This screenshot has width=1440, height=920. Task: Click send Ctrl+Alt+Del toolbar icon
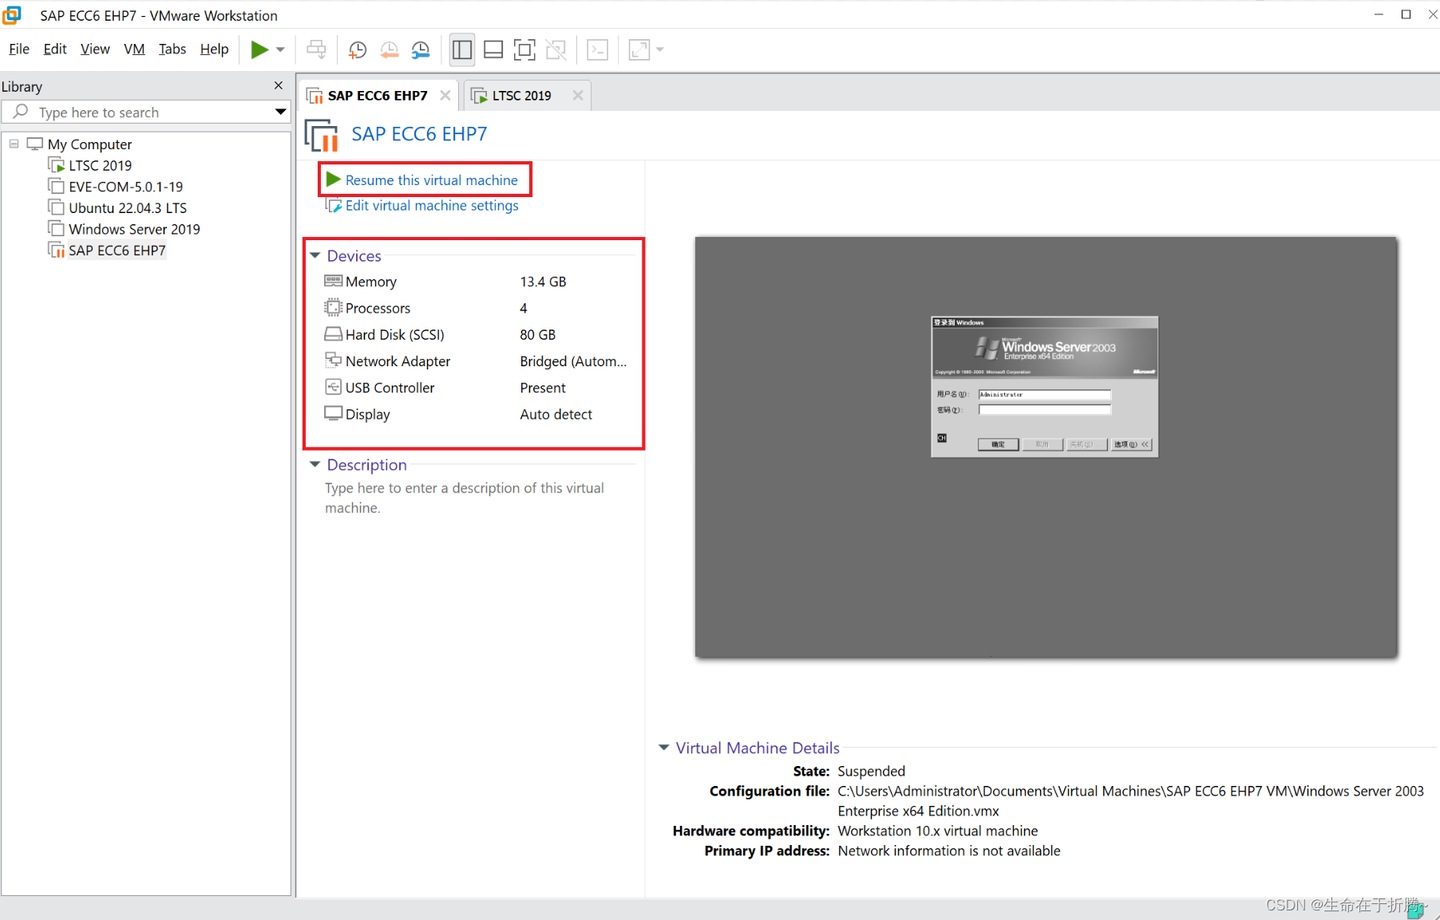point(316,49)
